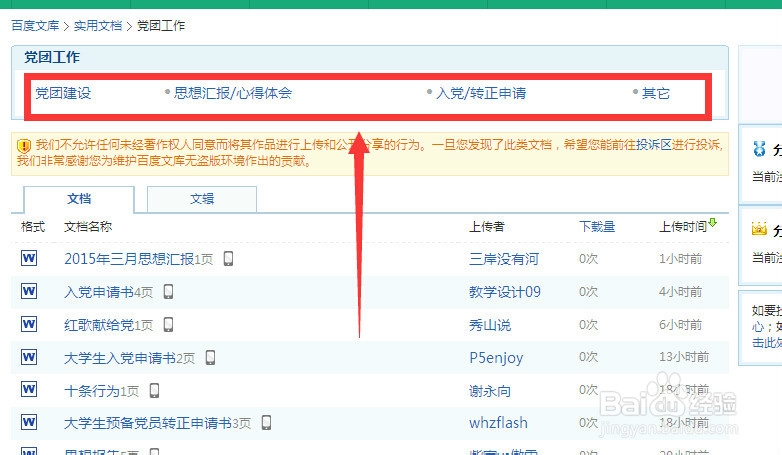View uploader 秀山说
The width and height of the screenshot is (782, 455).
point(490,325)
